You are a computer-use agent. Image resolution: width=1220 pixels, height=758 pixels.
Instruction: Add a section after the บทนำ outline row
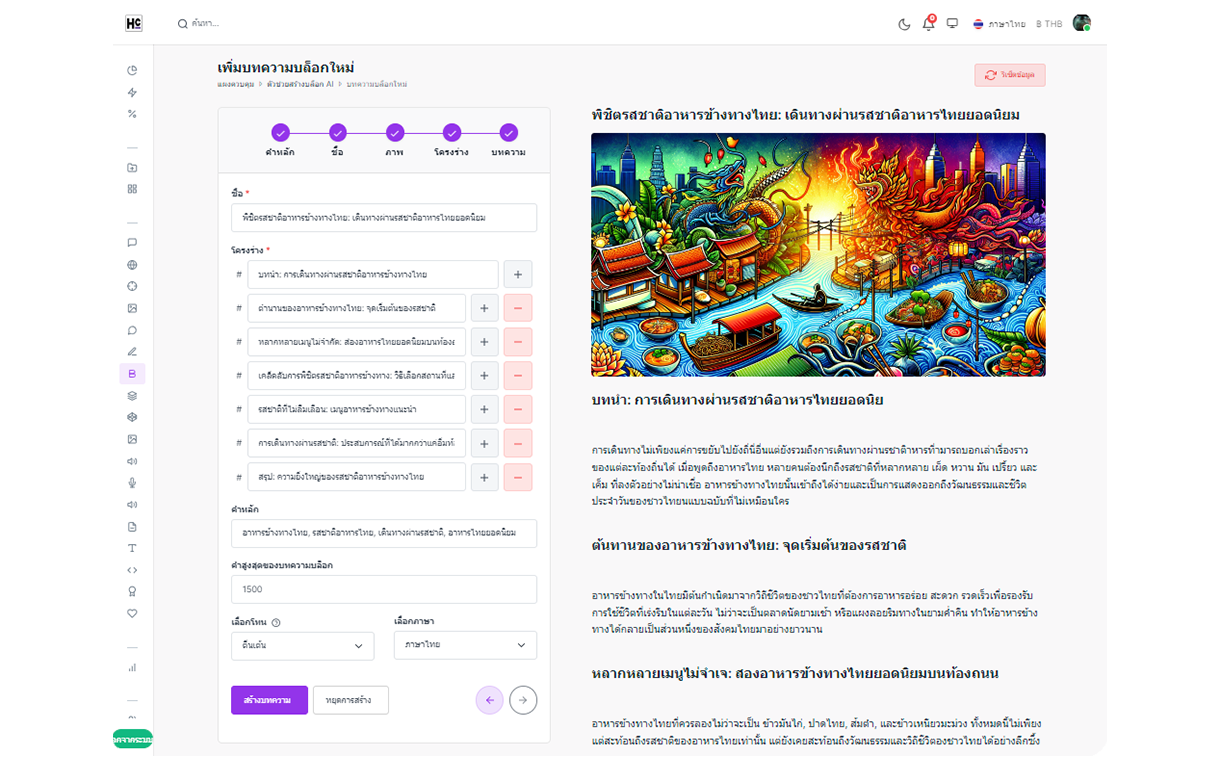(x=517, y=274)
